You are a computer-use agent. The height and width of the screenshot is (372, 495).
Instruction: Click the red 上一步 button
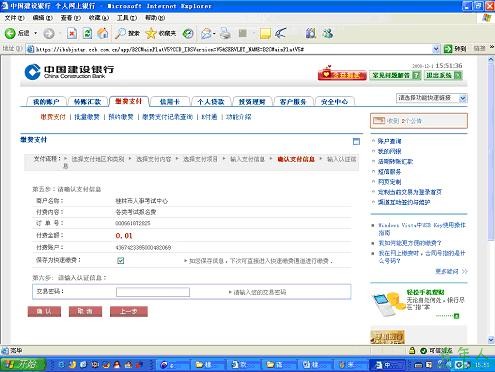(129, 311)
